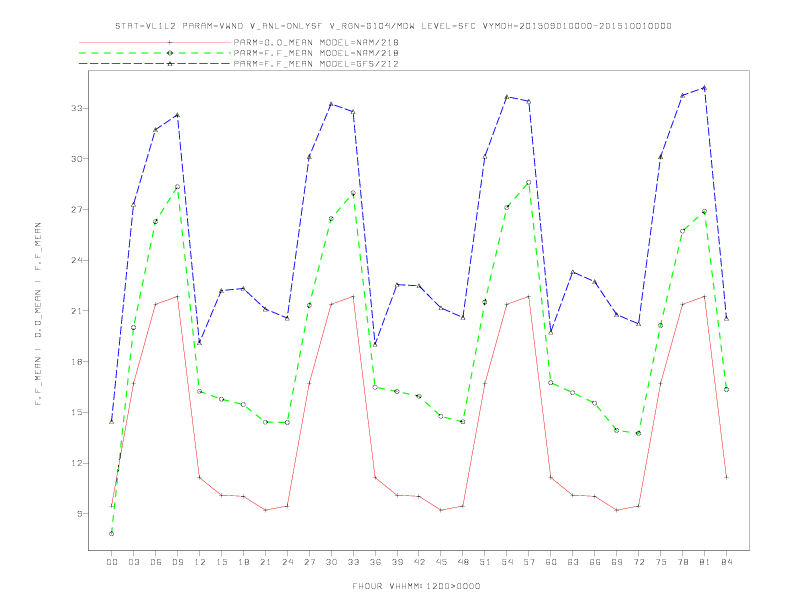
Task: Click x-axis forecast hour label 12
Action: [x=200, y=562]
